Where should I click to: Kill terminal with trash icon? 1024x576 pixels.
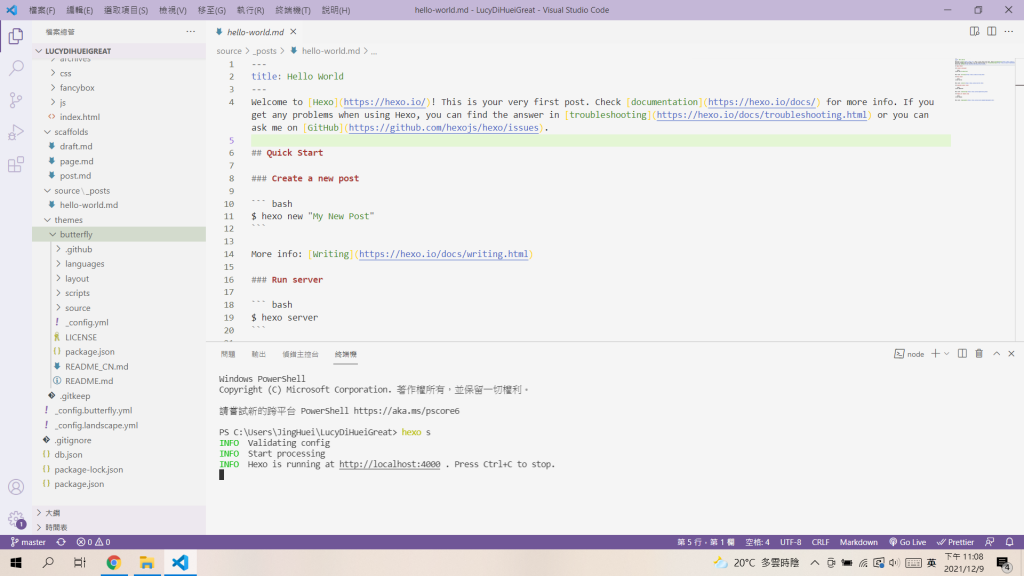pos(979,353)
